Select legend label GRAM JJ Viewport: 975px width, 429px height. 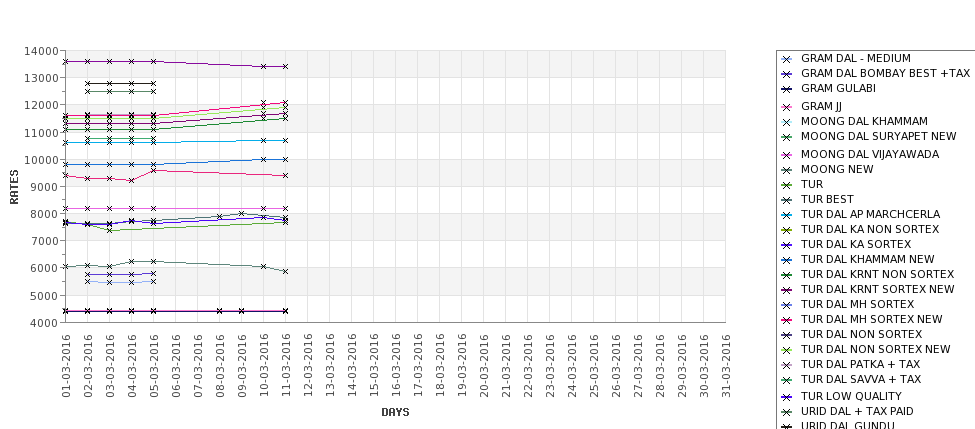[x=821, y=106]
